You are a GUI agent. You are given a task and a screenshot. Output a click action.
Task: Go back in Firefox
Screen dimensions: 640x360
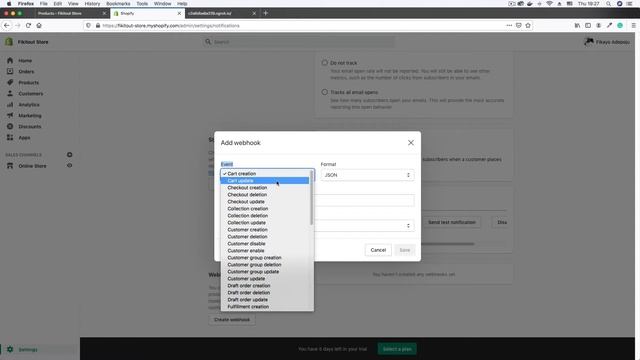(x=7, y=25)
